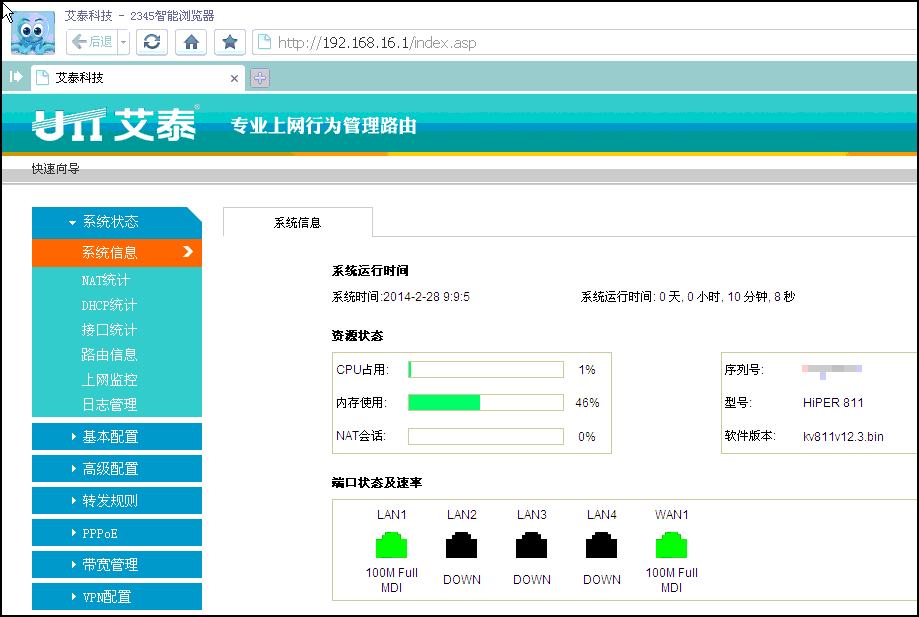Click the 系统时间 2014-2-28 9:9:5 text
This screenshot has width=919, height=617.
(401, 297)
